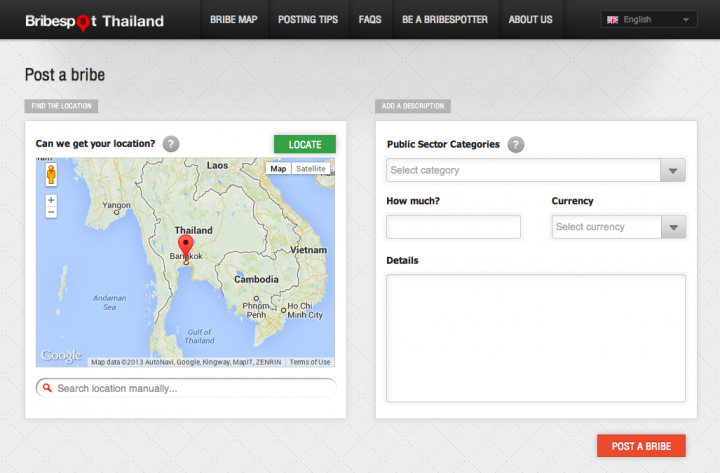Screen dimensions: 720x473
Task: Click the Post a bribe heading
Action: pyautogui.click(x=65, y=75)
